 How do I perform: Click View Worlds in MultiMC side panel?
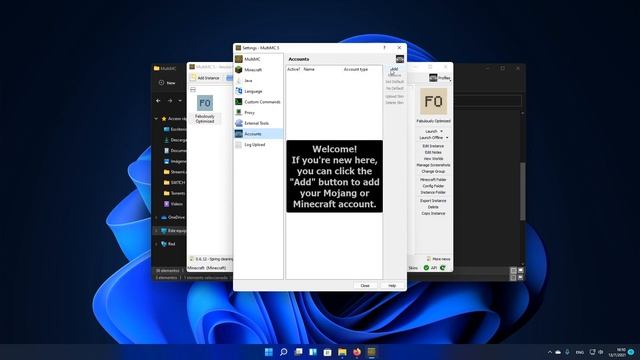click(433, 158)
